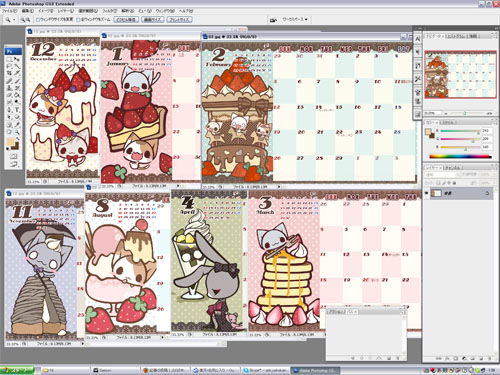The width and height of the screenshot is (500, 375).
Task: Toggle ウィンドウサイズを変更 checkbox
Action: 38,20
